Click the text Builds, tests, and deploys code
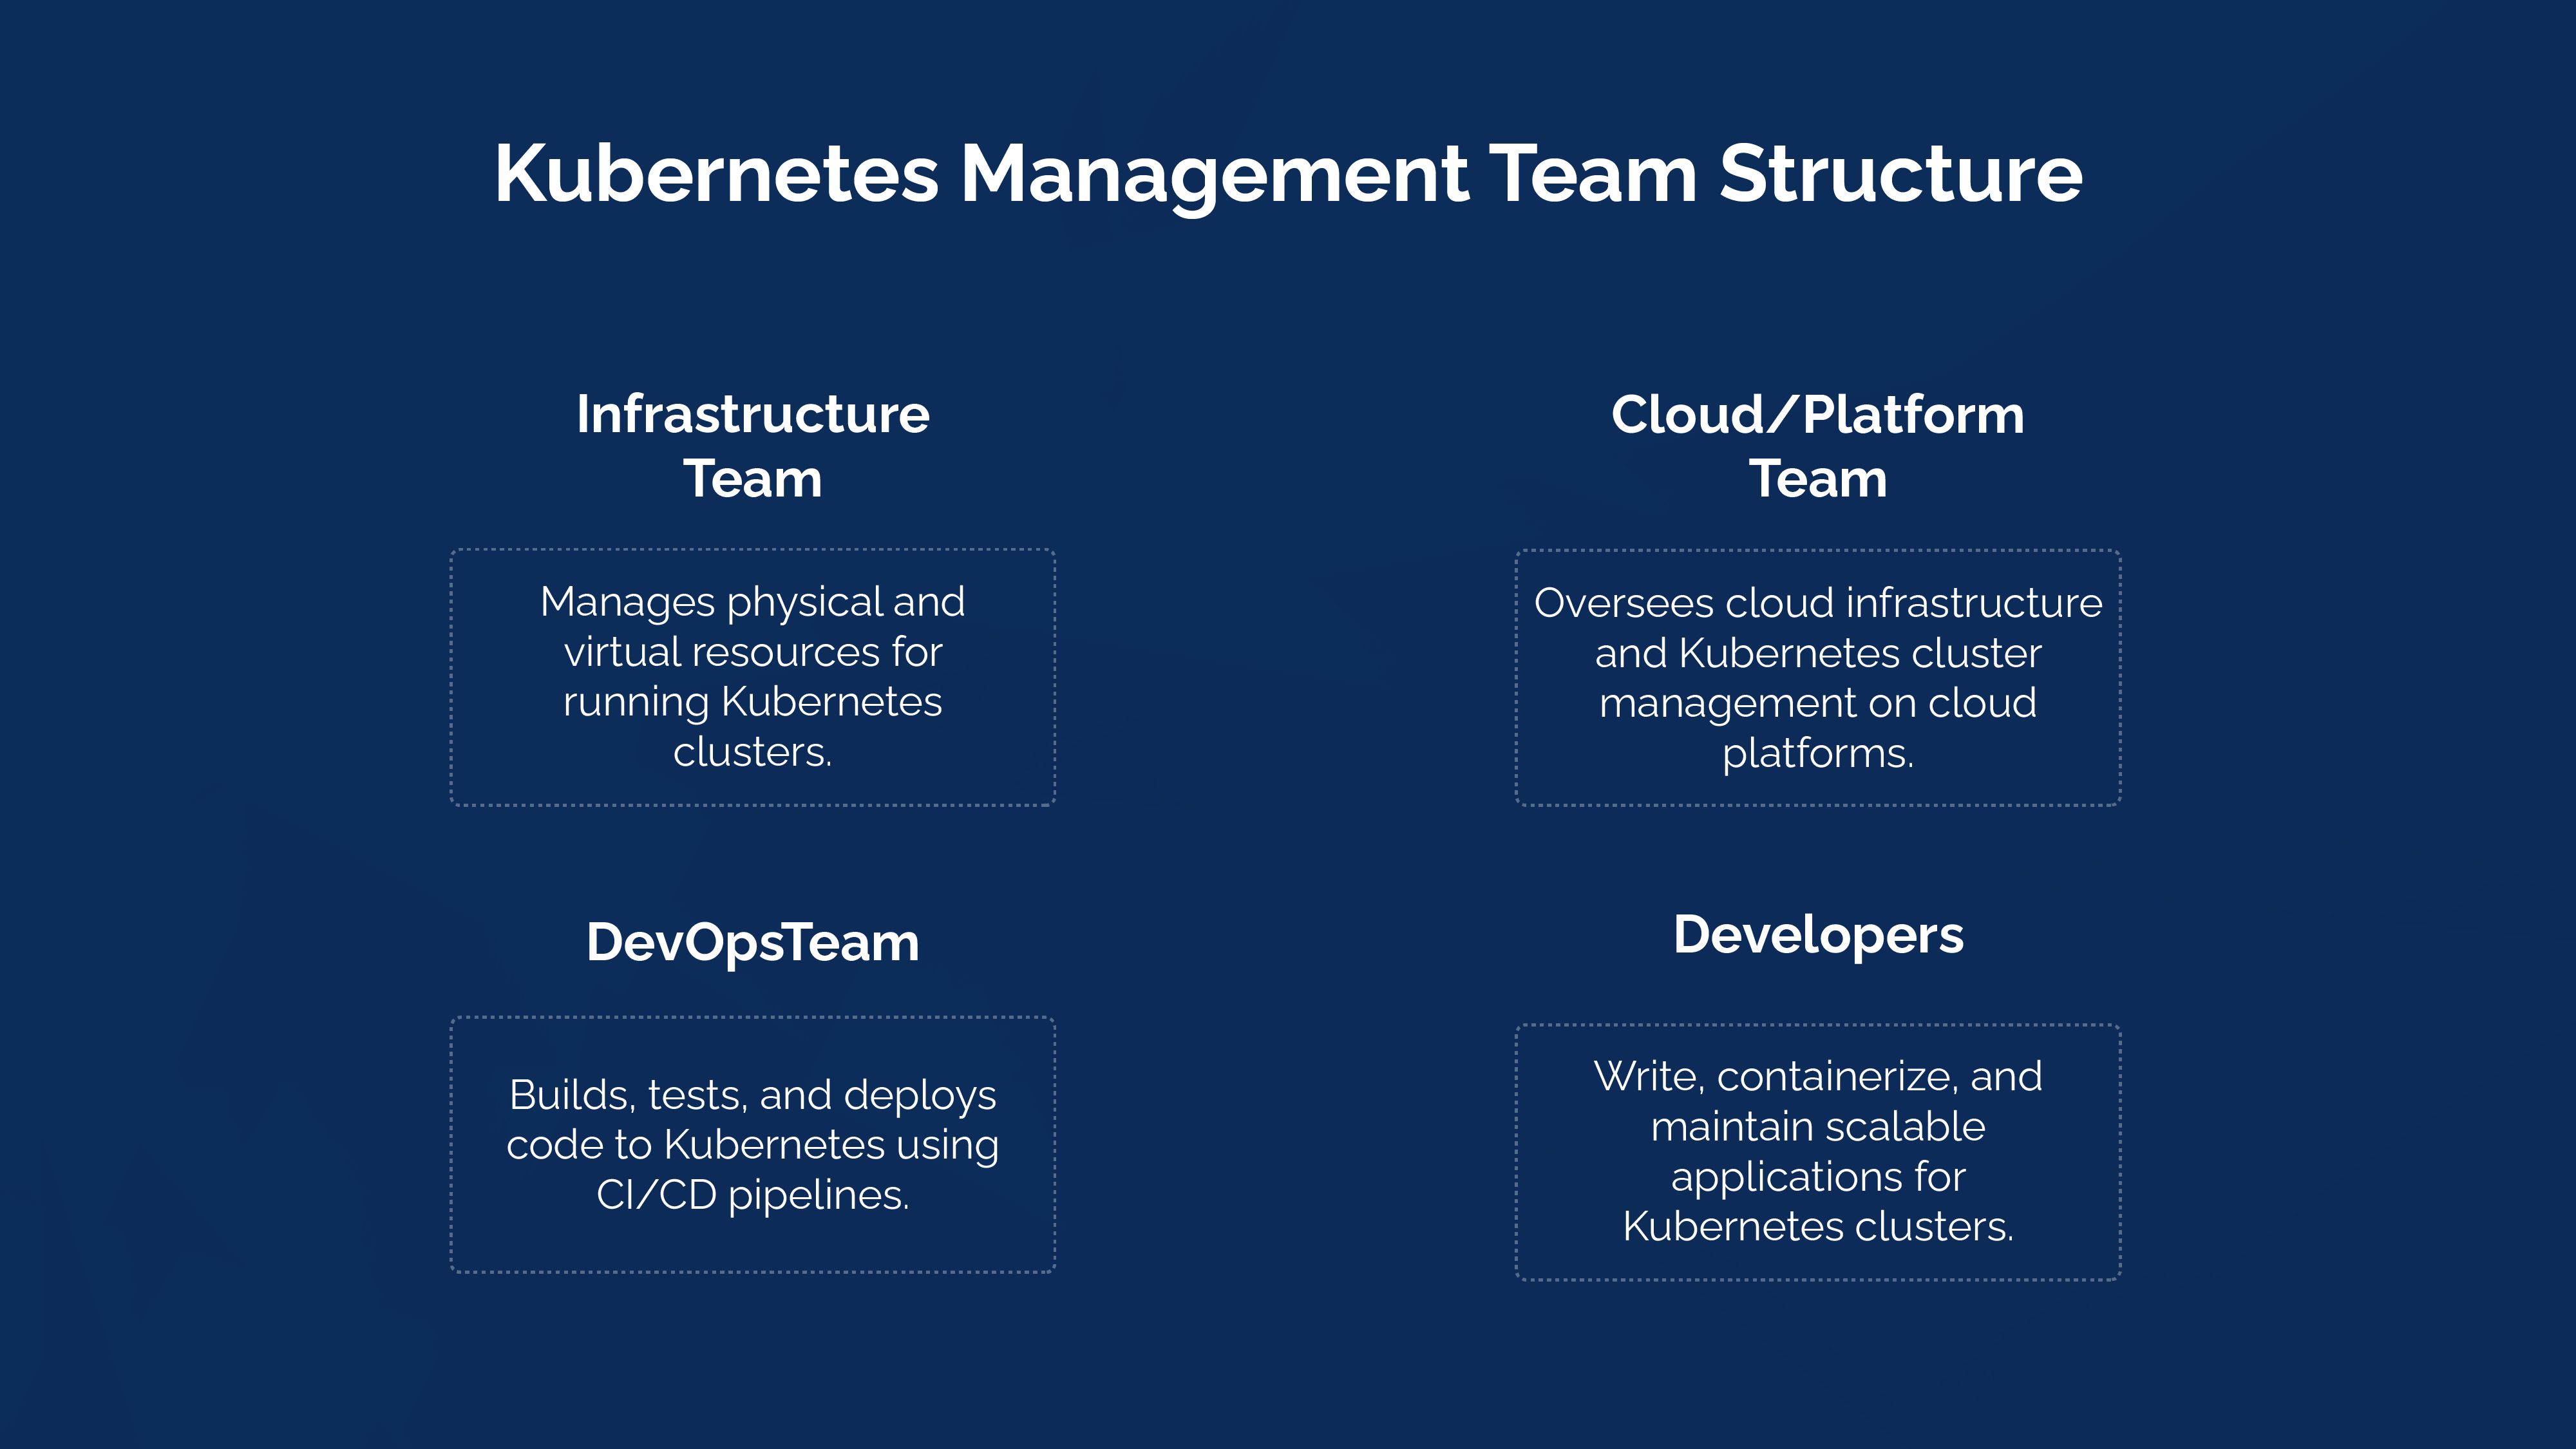 coord(752,1120)
